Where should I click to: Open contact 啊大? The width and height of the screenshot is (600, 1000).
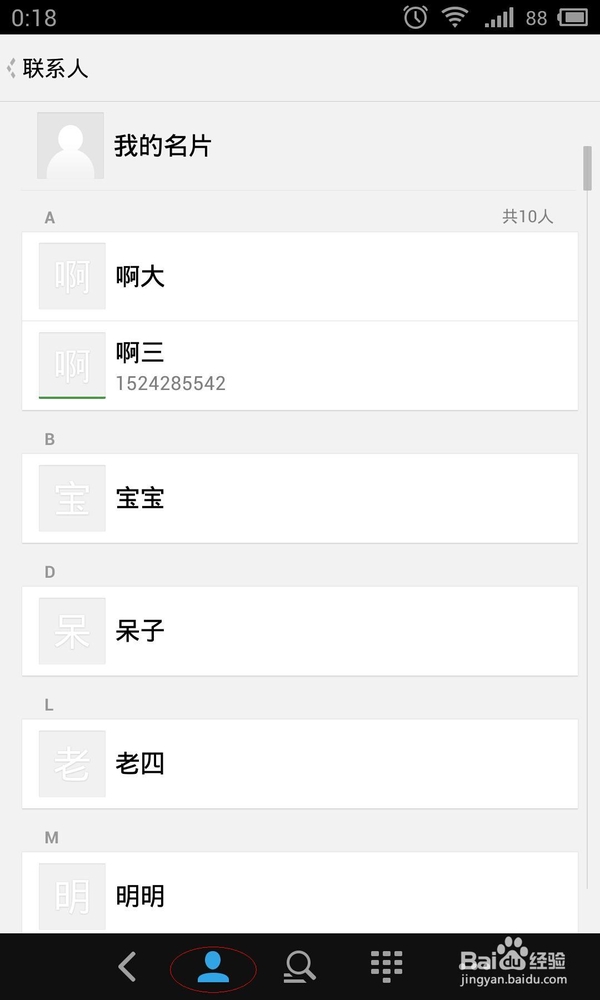[x=300, y=276]
